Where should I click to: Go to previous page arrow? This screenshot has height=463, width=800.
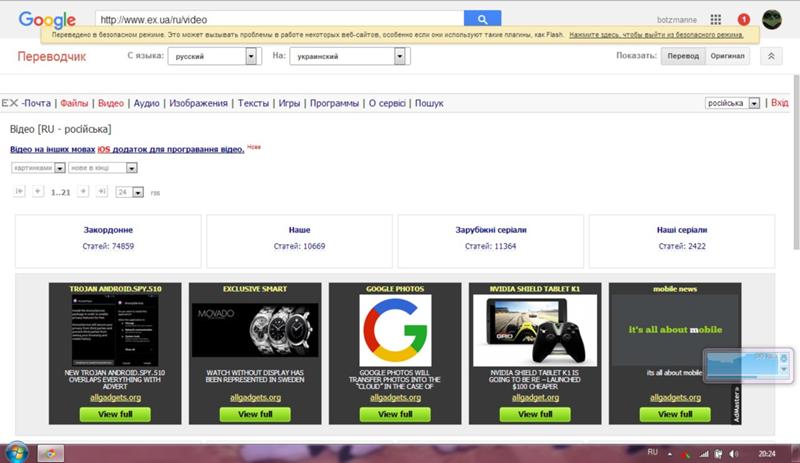point(38,191)
